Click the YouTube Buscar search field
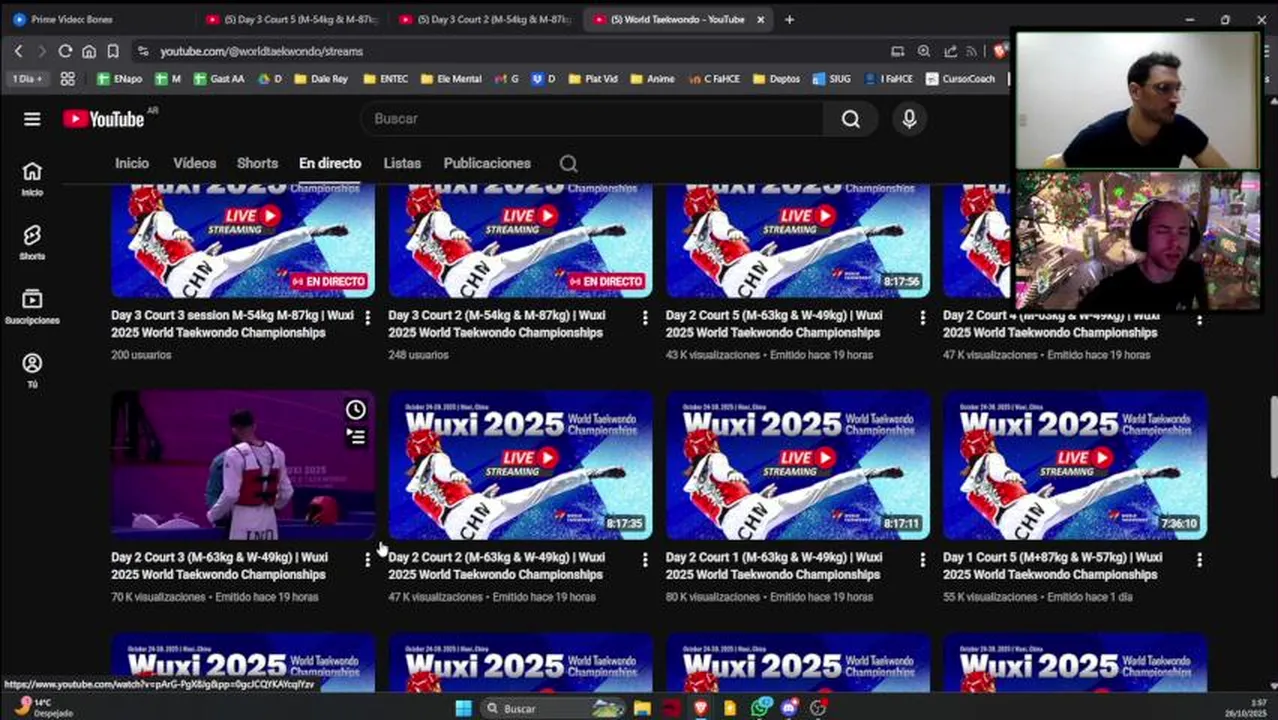1278x720 pixels. (592, 119)
